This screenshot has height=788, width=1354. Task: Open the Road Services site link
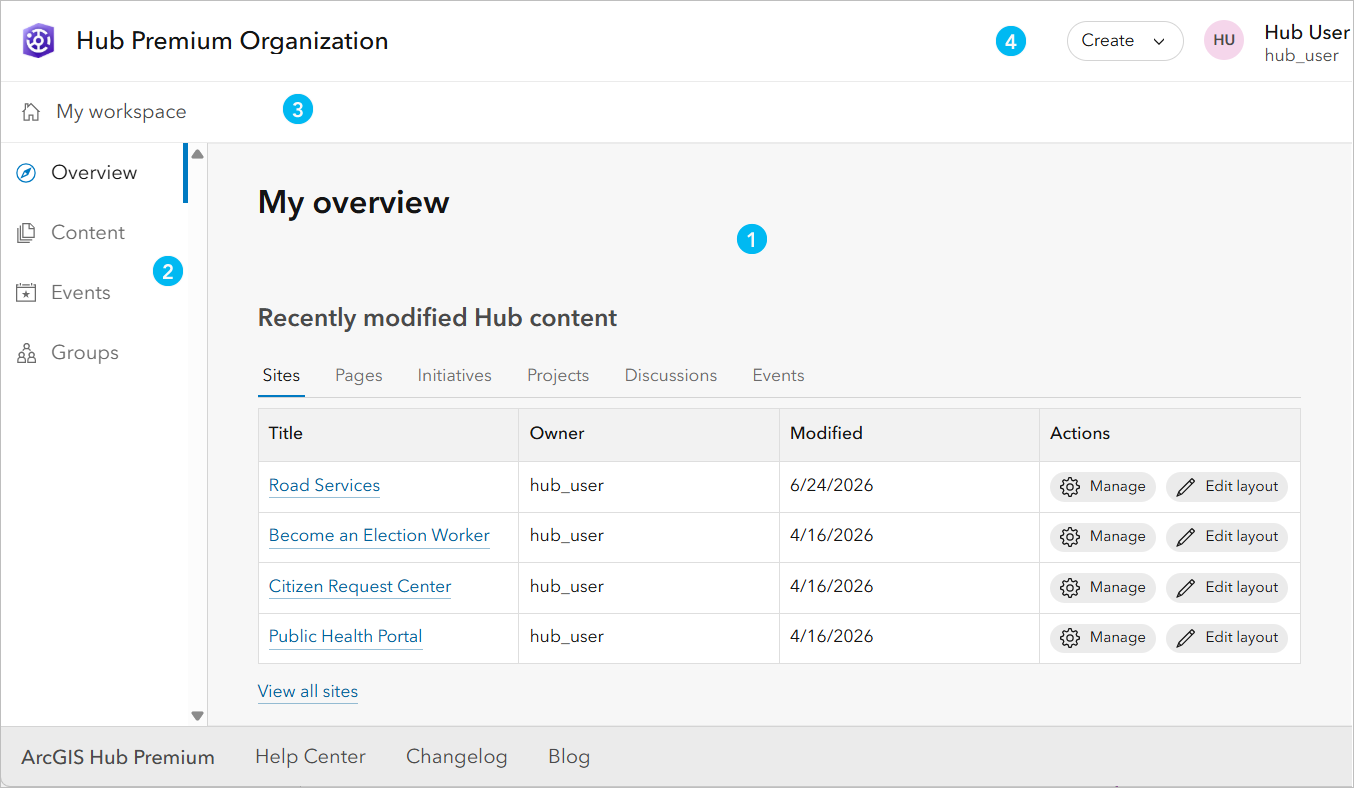(324, 486)
